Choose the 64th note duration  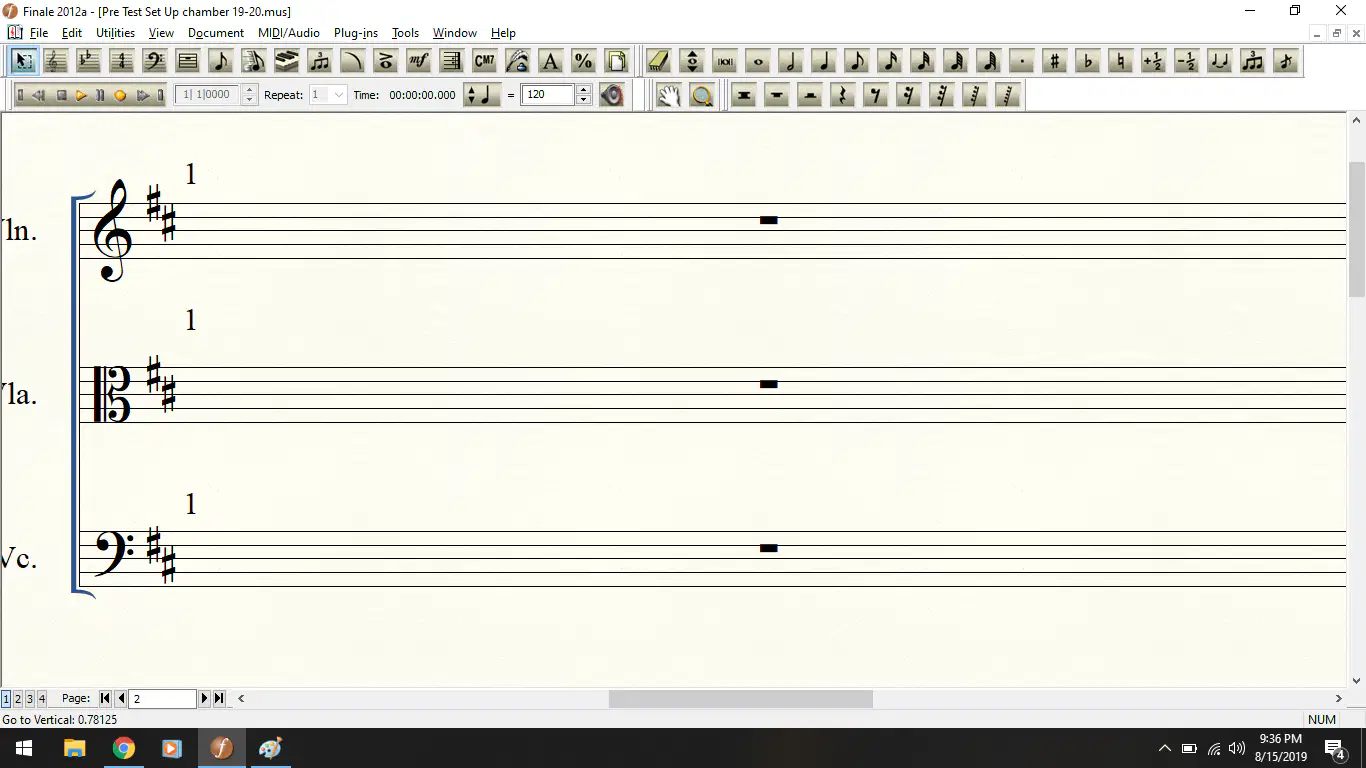coord(956,61)
